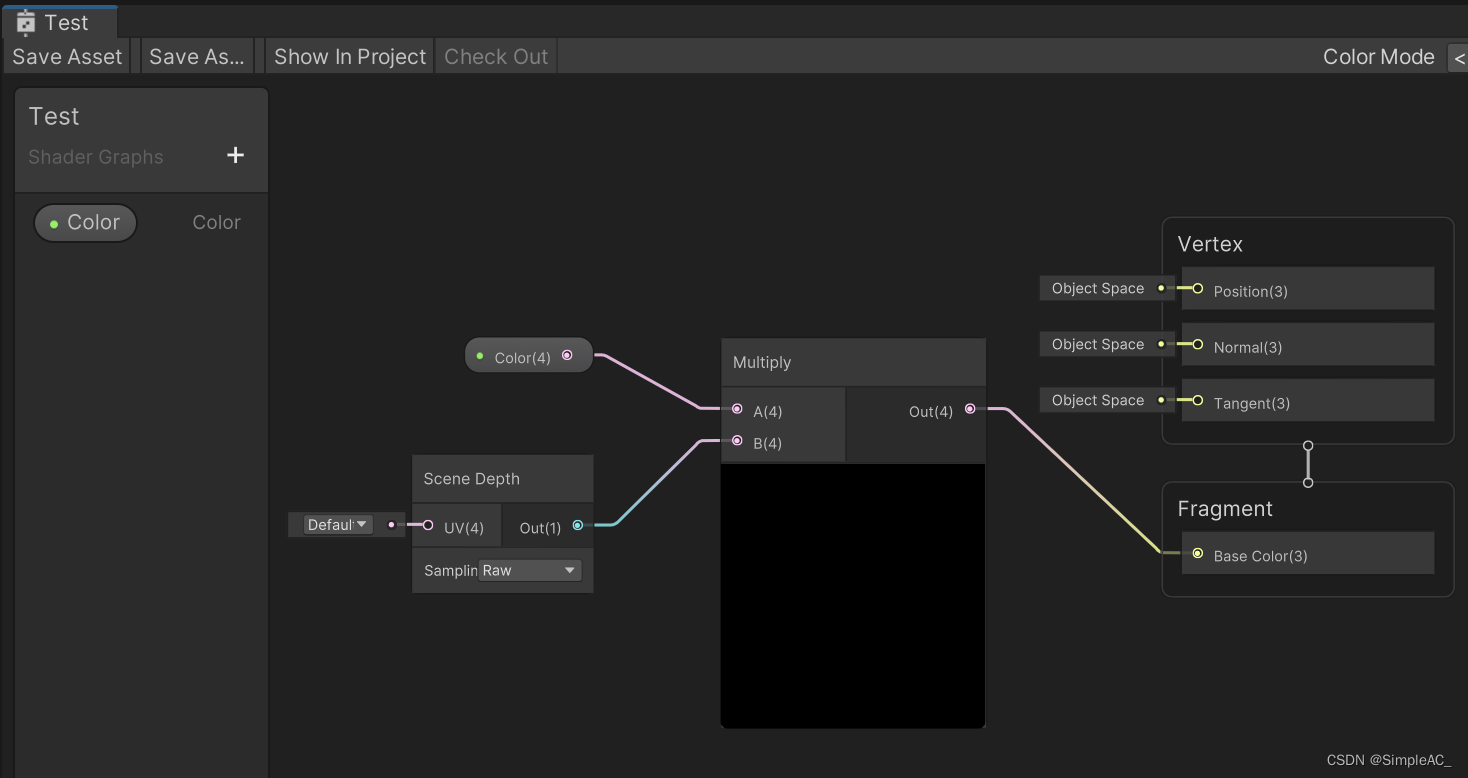Click the Multiply node preview area

click(x=853, y=595)
